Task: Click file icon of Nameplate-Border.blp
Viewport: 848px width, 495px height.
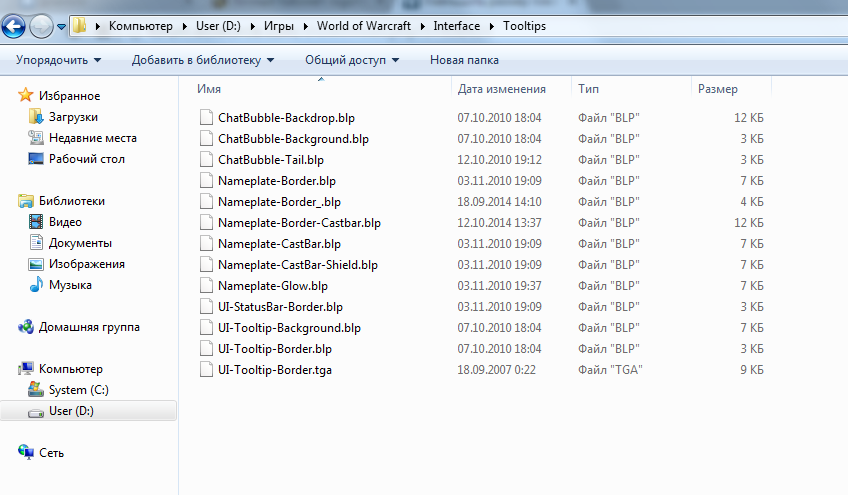Action: pyautogui.click(x=206, y=181)
